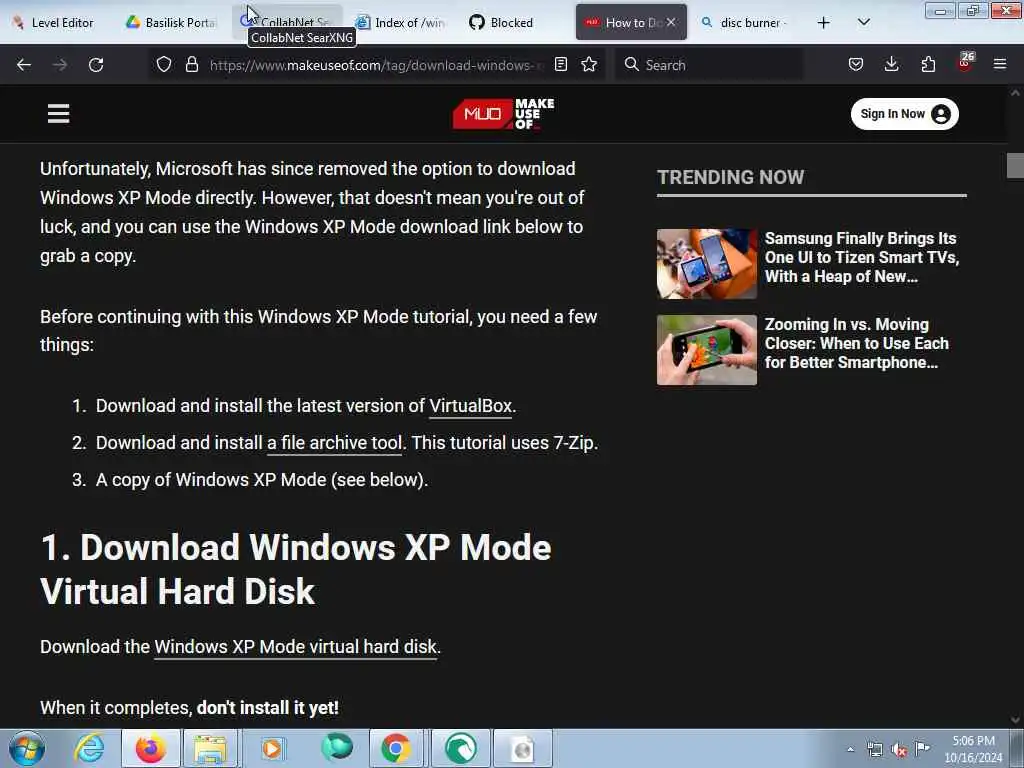Click the URL address bar
Image resolution: width=1024 pixels, height=768 pixels.
point(376,65)
